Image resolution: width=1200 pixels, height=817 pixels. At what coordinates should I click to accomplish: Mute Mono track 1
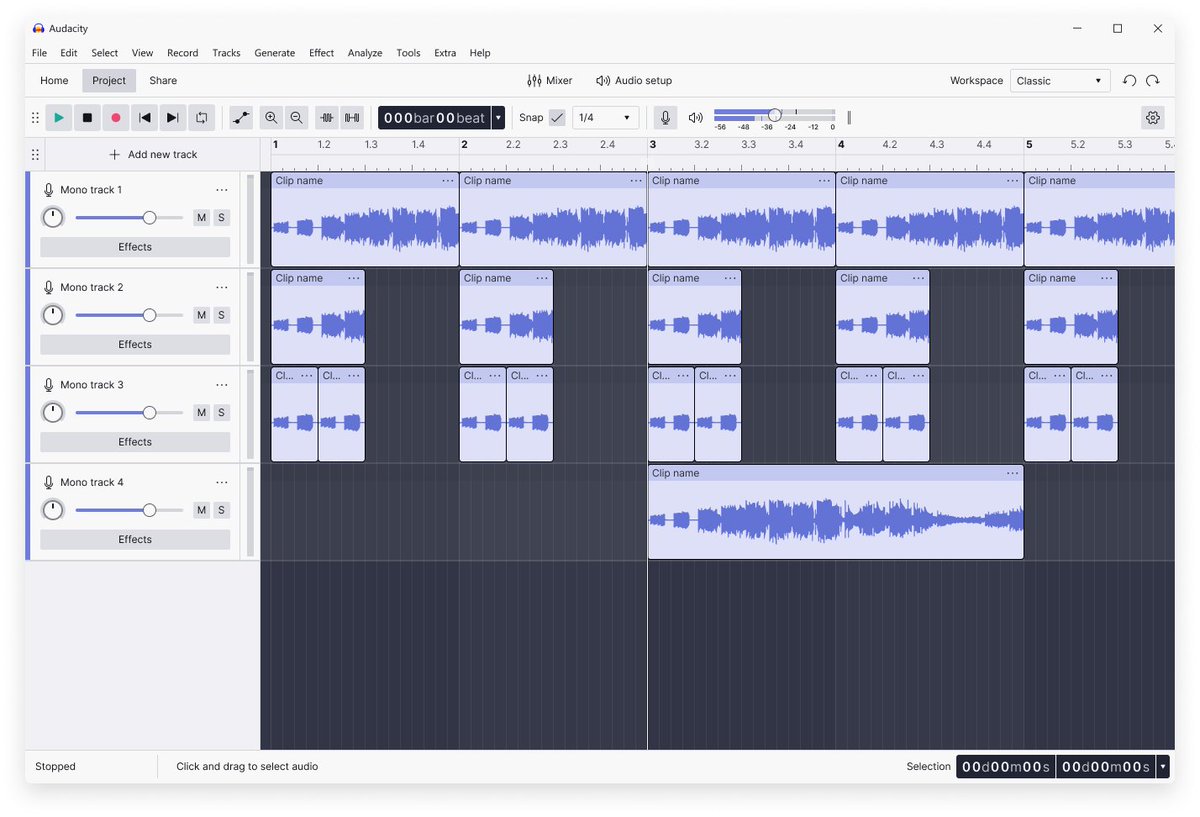pyautogui.click(x=201, y=218)
